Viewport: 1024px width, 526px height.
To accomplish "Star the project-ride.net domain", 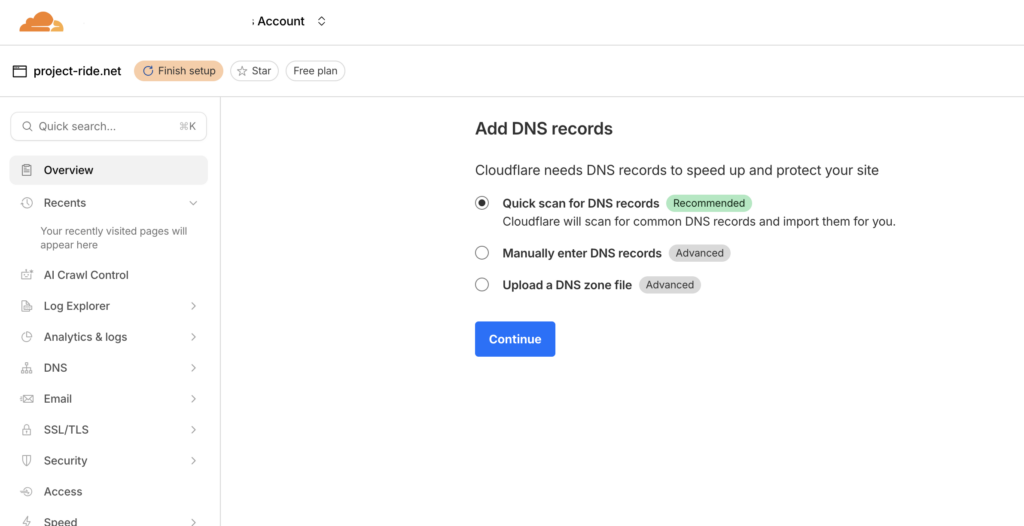I will point(254,71).
